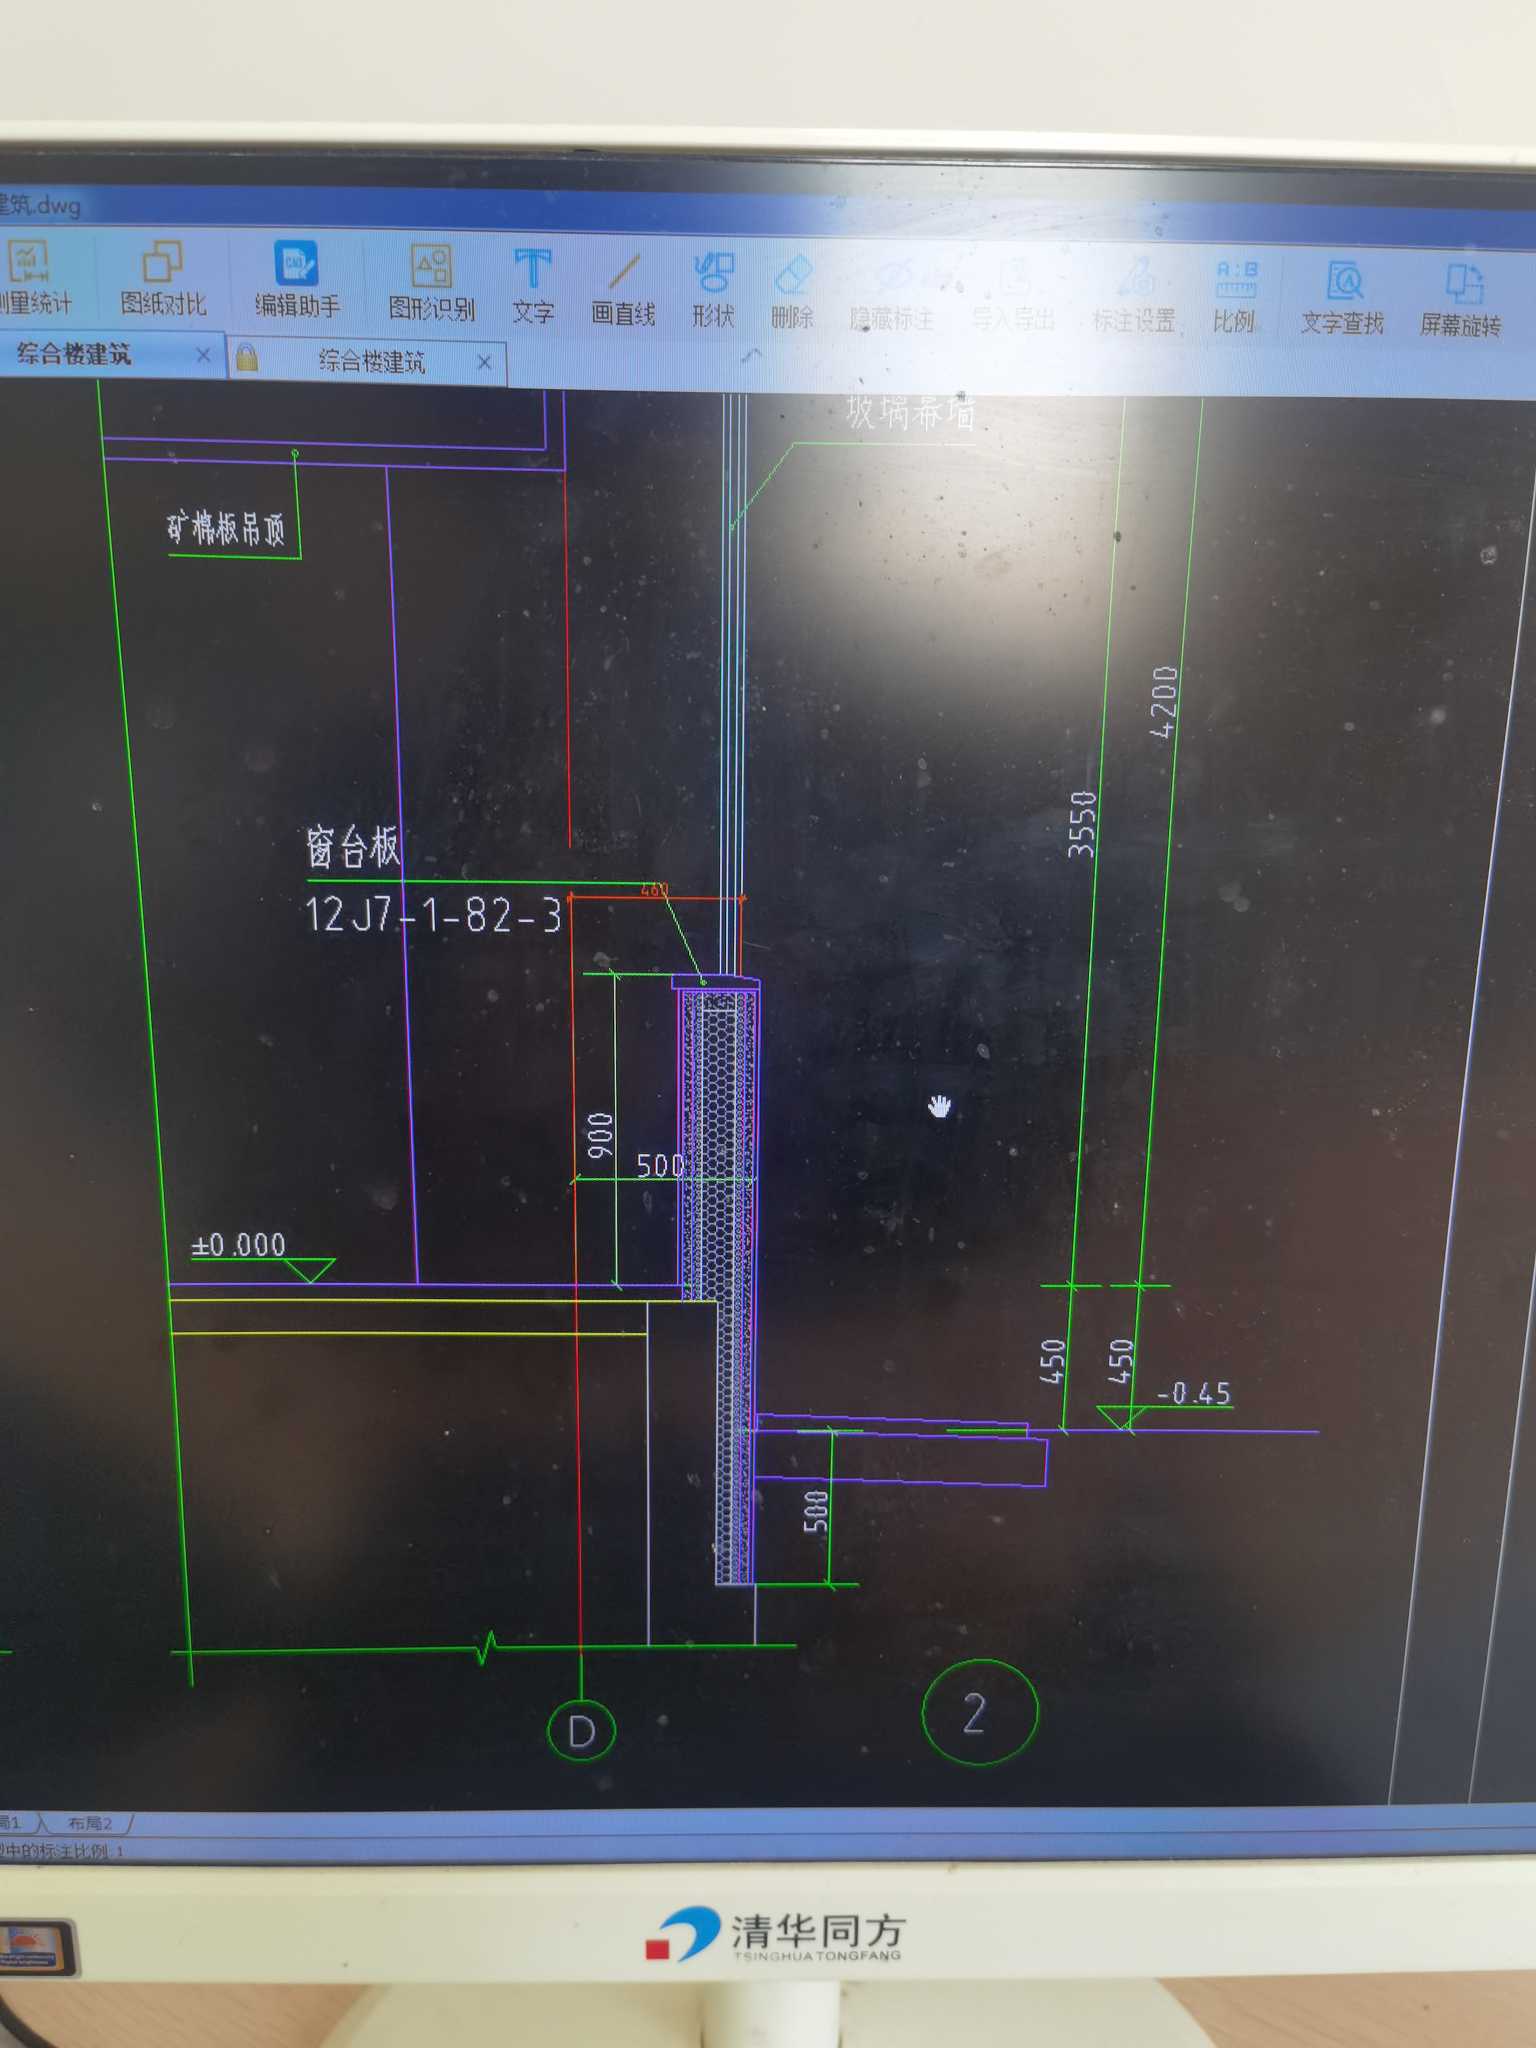Click the detail number bubble 2

pos(979,1712)
